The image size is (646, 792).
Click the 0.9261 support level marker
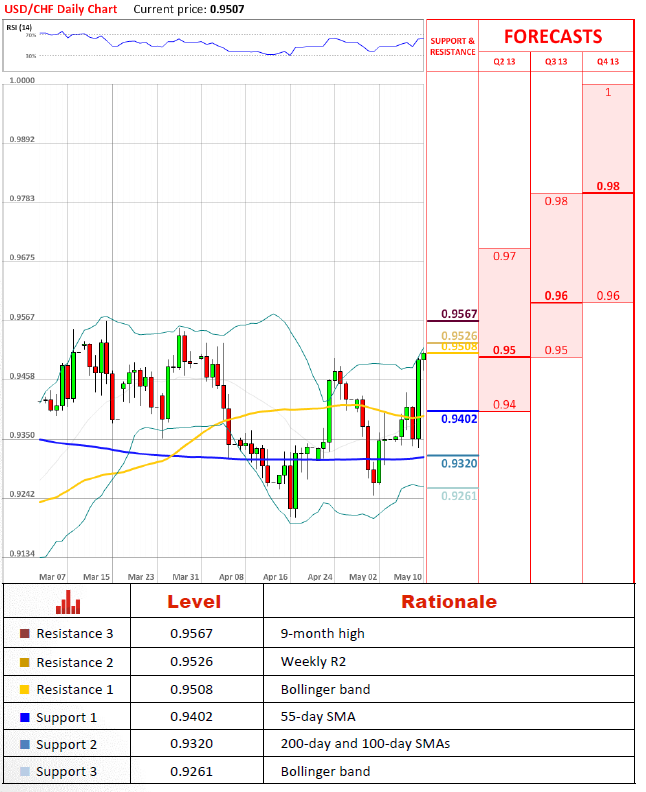(x=459, y=496)
